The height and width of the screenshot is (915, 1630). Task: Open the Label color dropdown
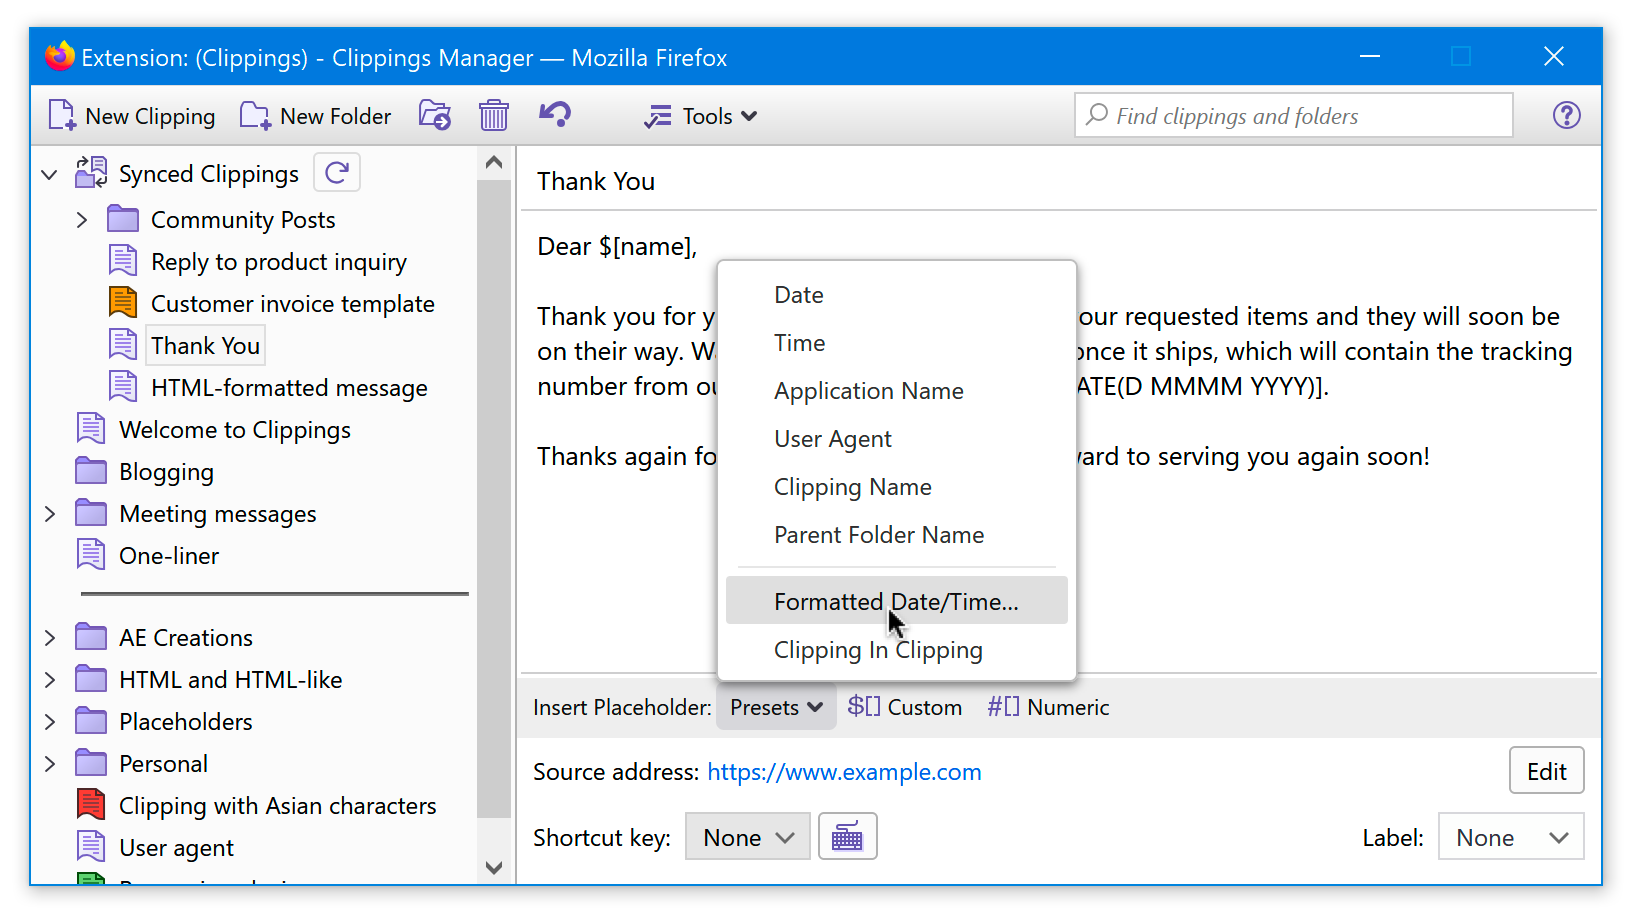1510,837
